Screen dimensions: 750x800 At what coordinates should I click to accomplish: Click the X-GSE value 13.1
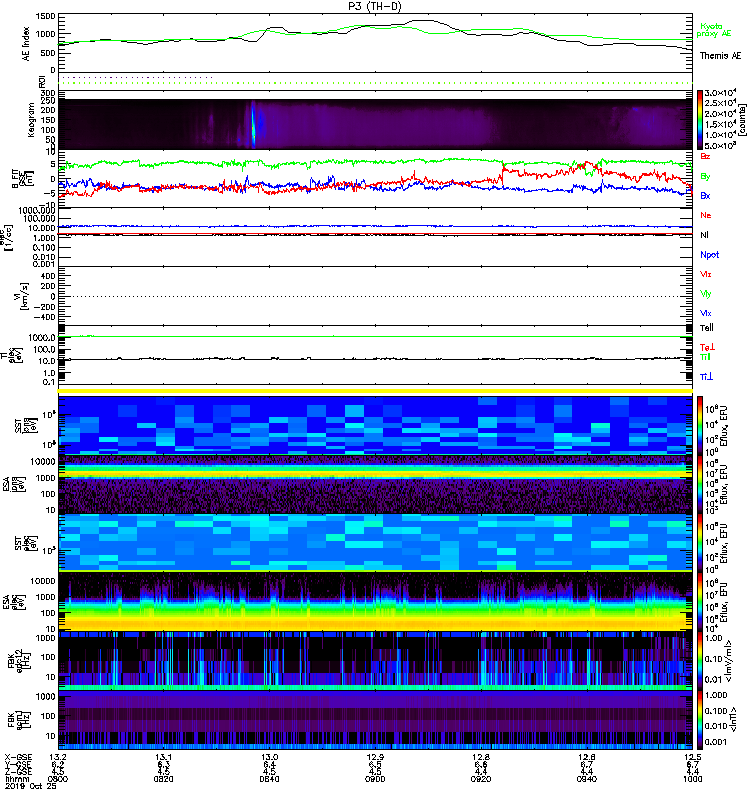(x=163, y=757)
